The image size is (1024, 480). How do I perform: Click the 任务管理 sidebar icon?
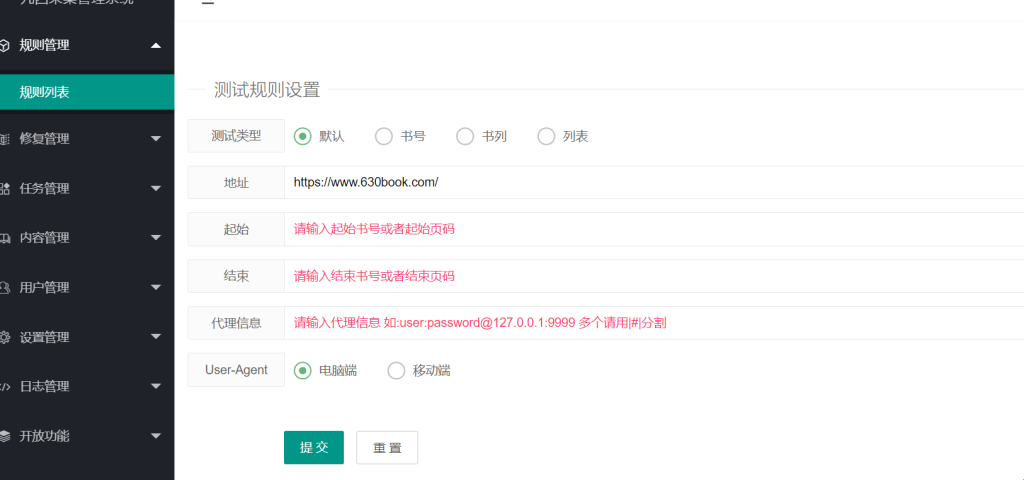(x=4, y=189)
